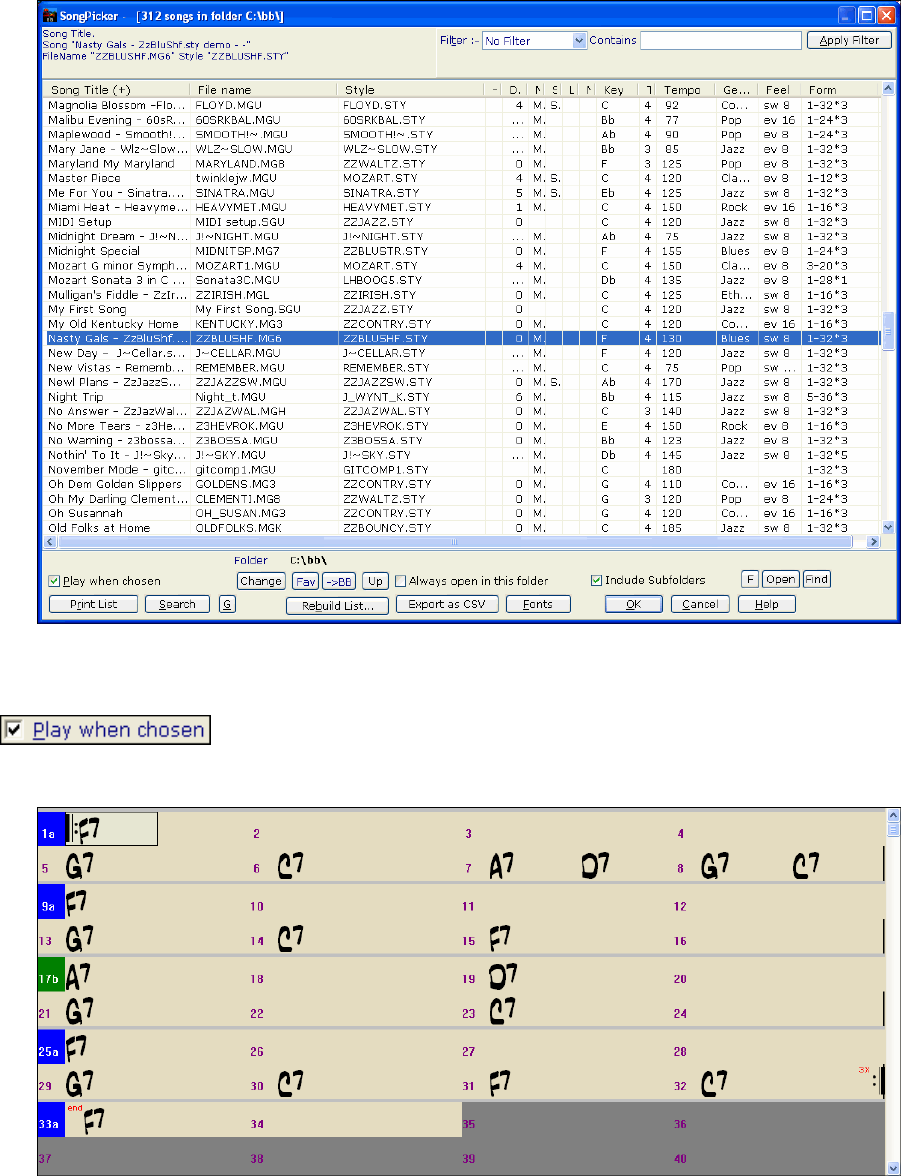Sort by Genre column header
This screenshot has width=901, height=1176.
[736, 90]
